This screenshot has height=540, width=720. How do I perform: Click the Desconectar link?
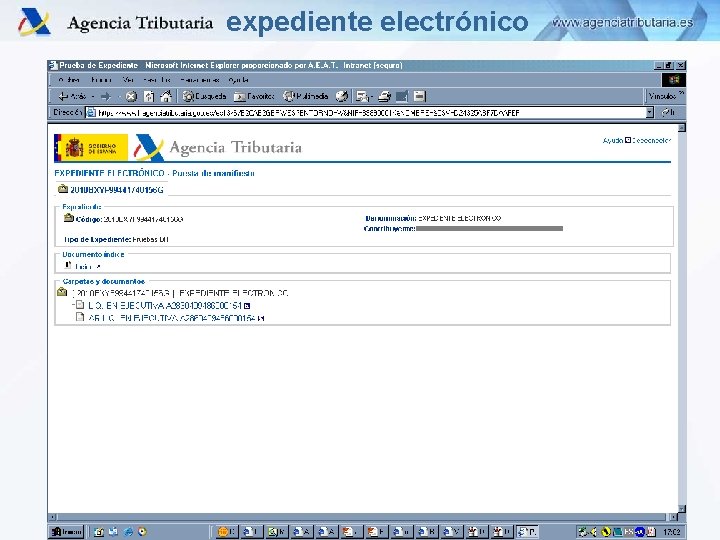(651, 140)
